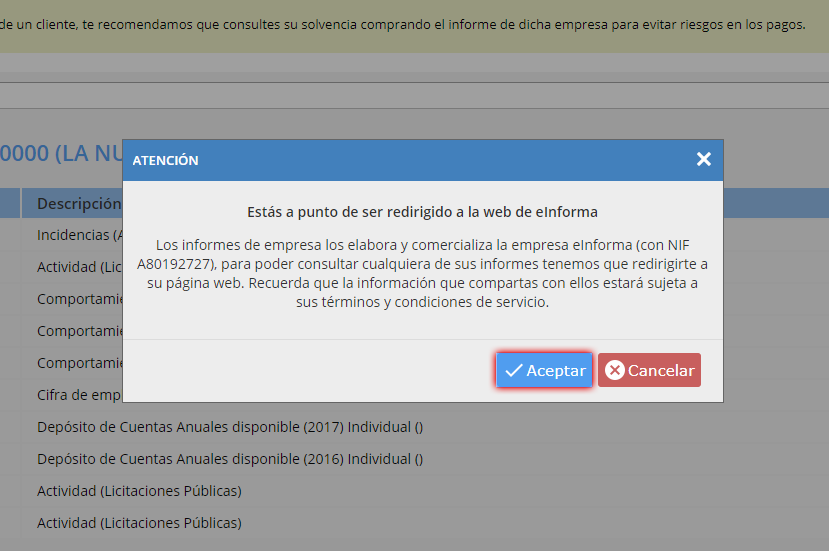829x551 pixels.
Task: Click the solvency recommendation banner text
Action: point(403,24)
